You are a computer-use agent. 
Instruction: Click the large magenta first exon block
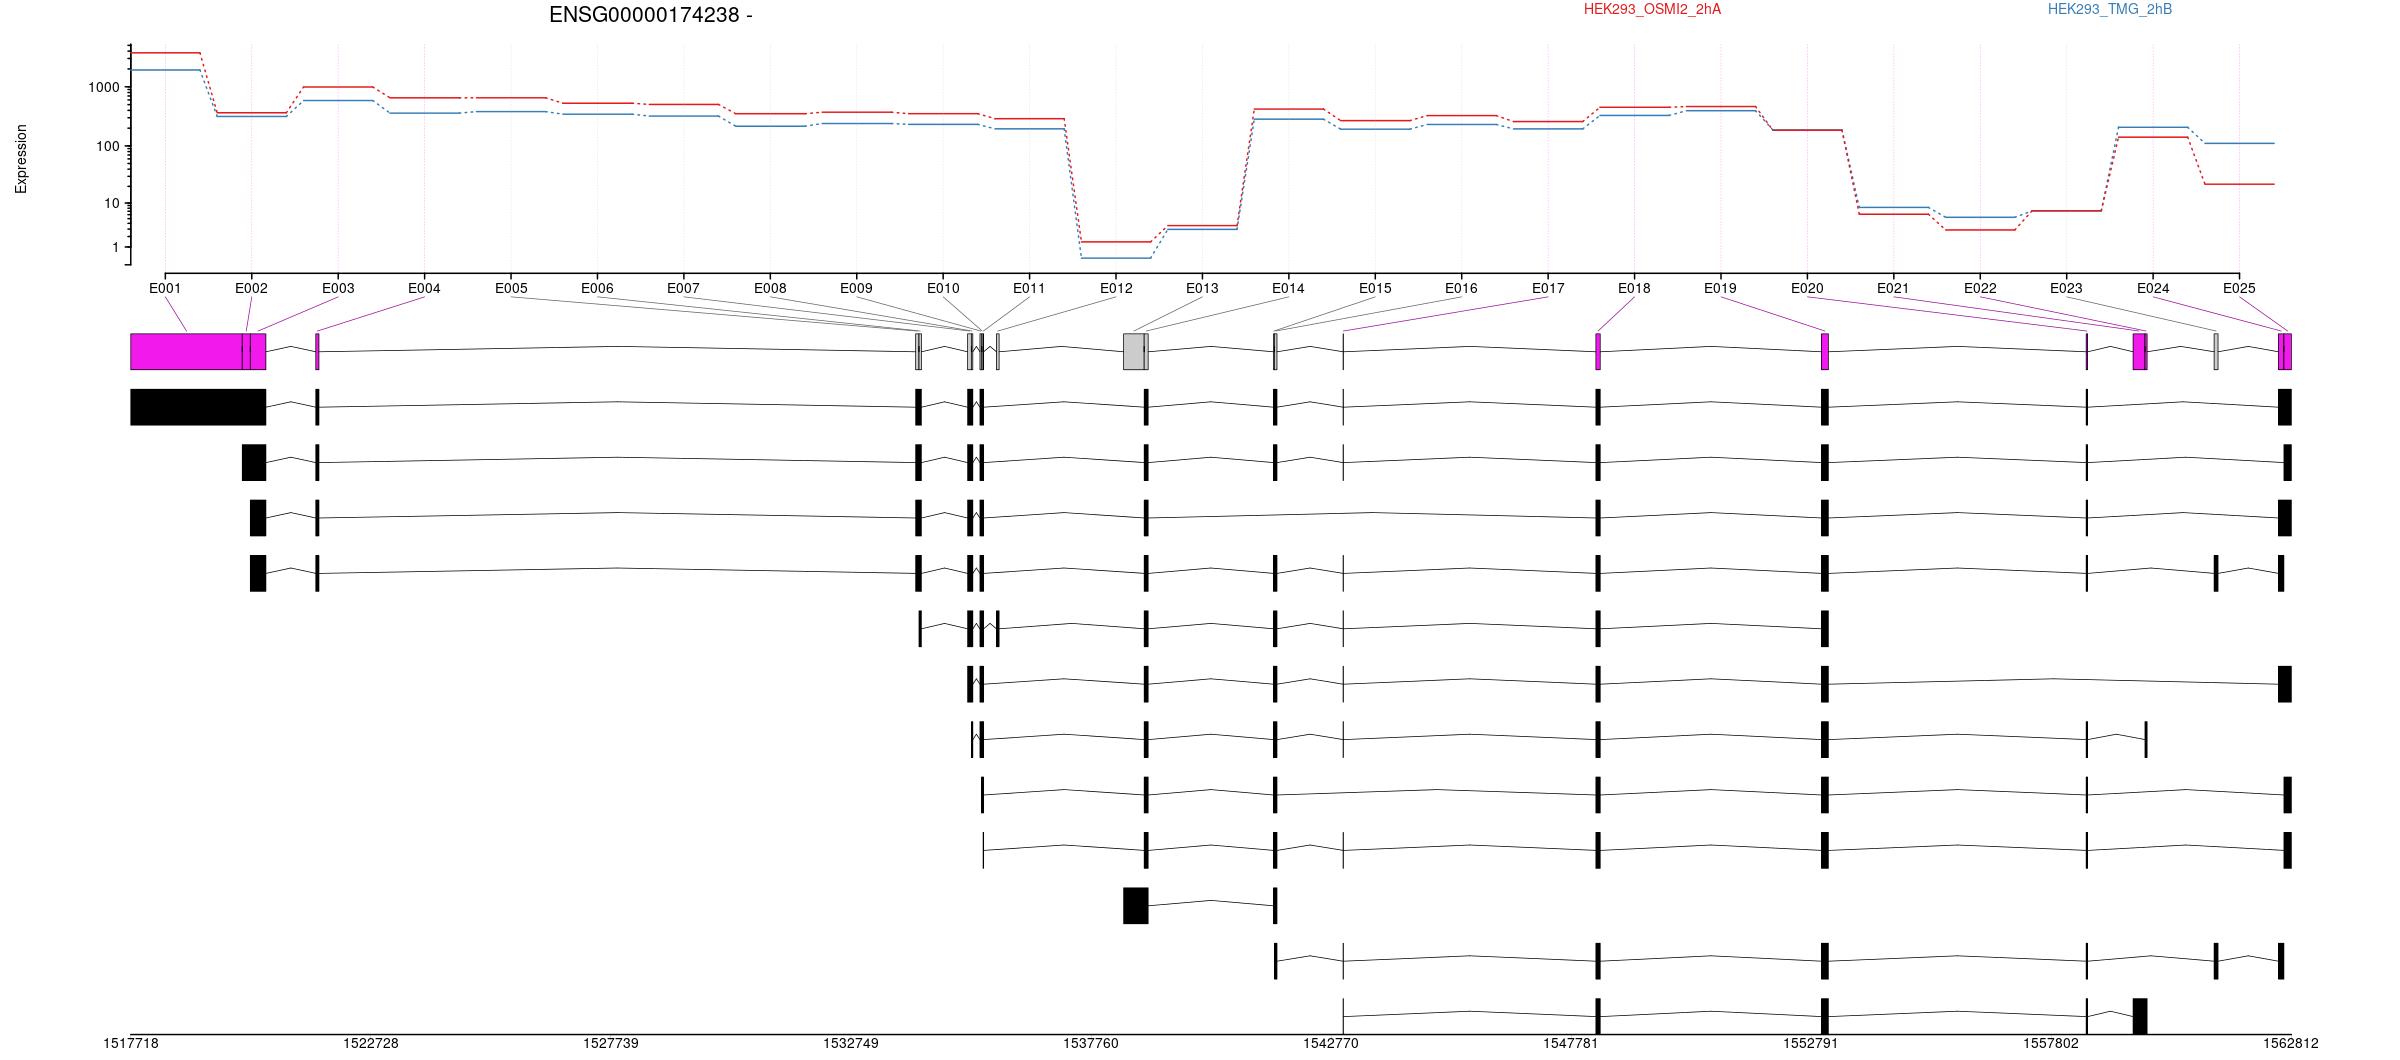[x=186, y=352]
